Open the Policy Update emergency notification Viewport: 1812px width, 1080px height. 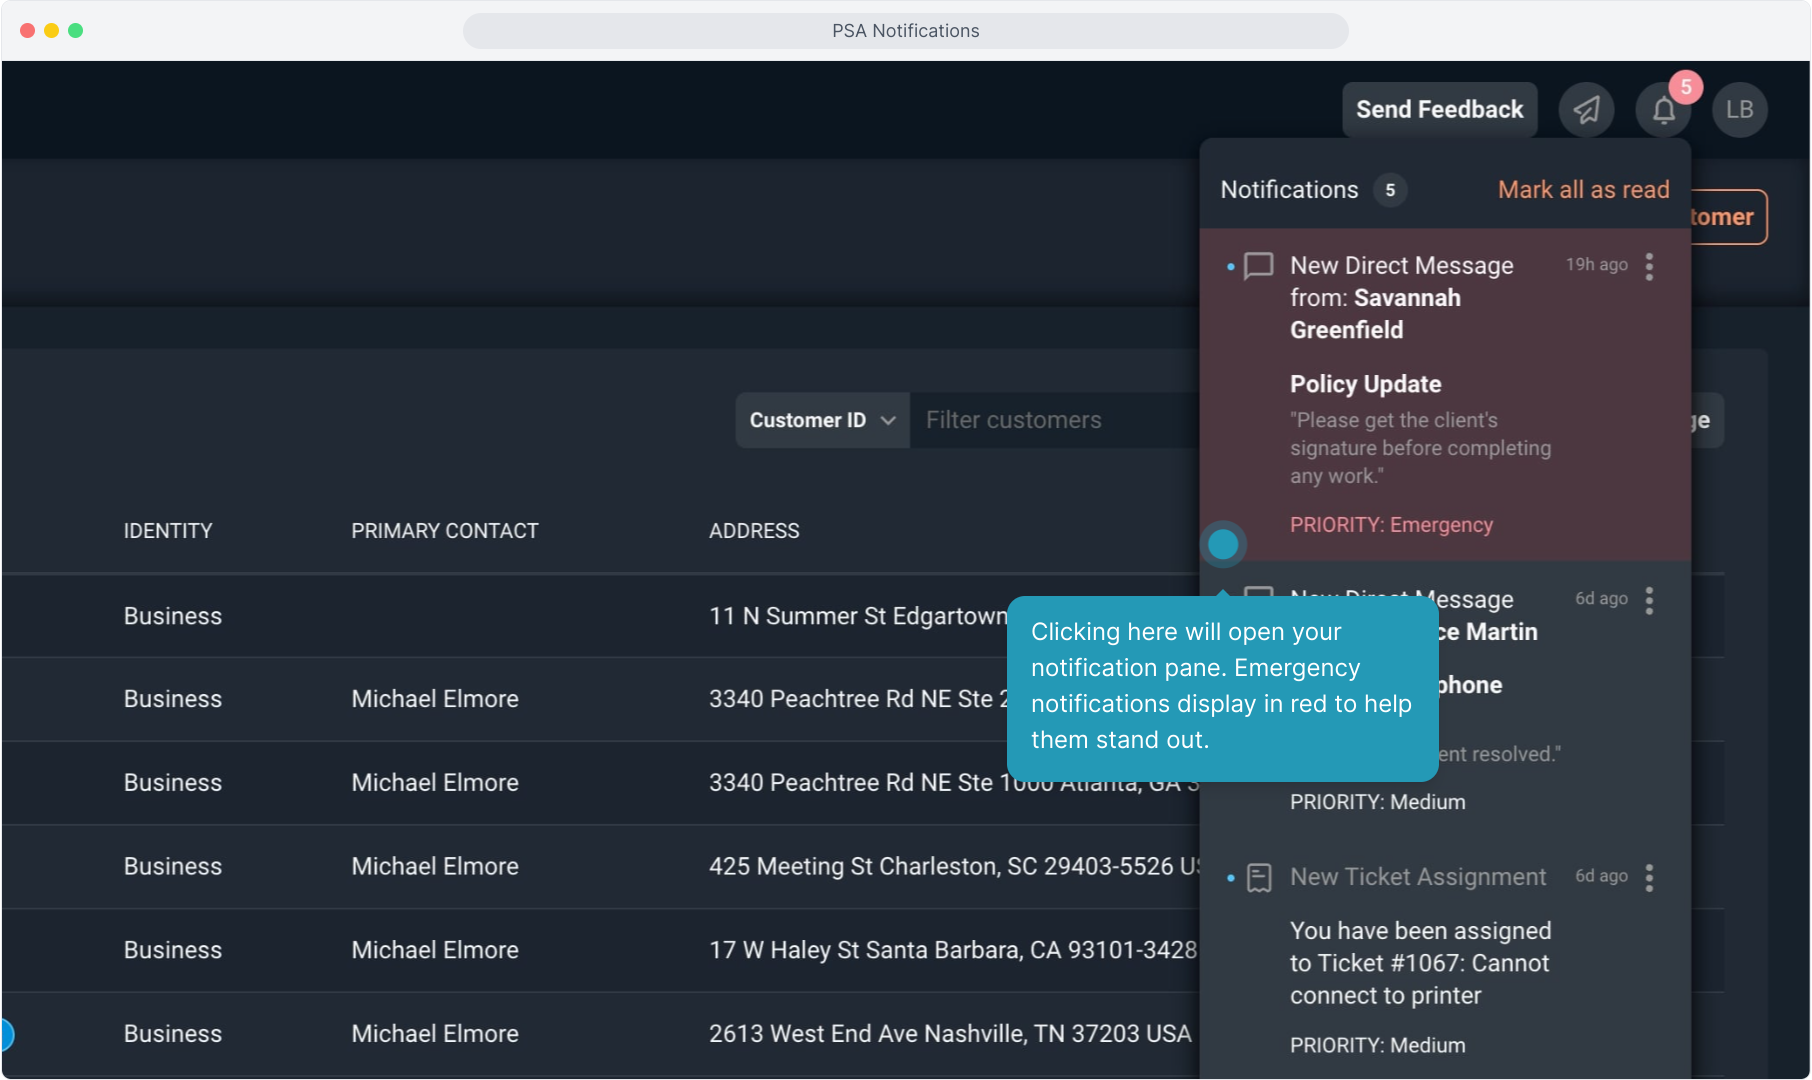point(1420,420)
